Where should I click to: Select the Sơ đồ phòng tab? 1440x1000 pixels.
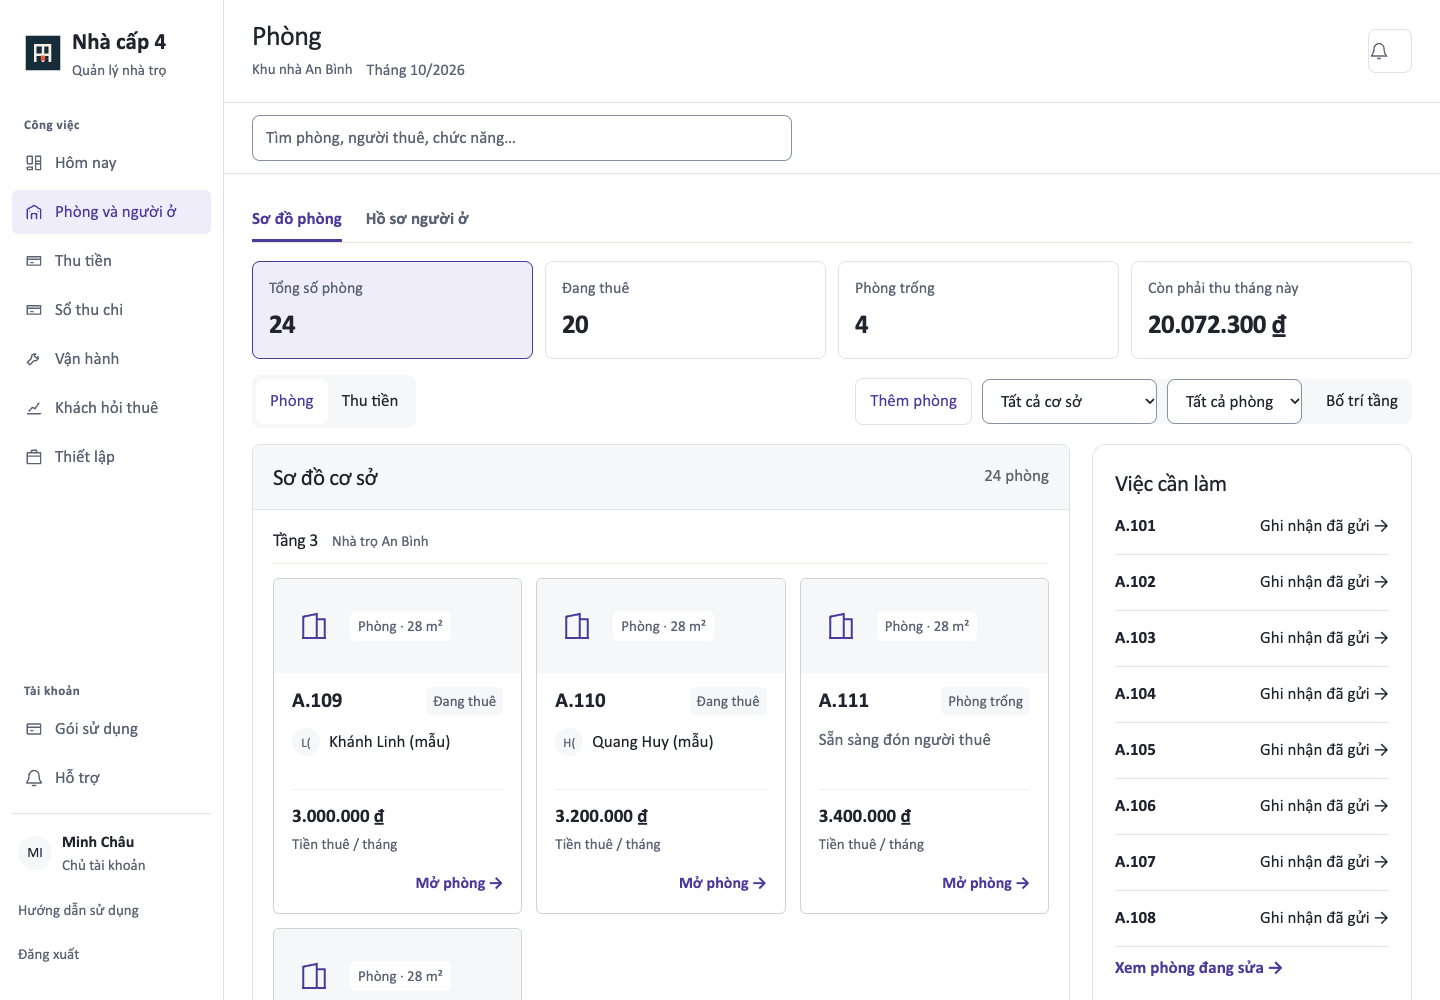(297, 219)
